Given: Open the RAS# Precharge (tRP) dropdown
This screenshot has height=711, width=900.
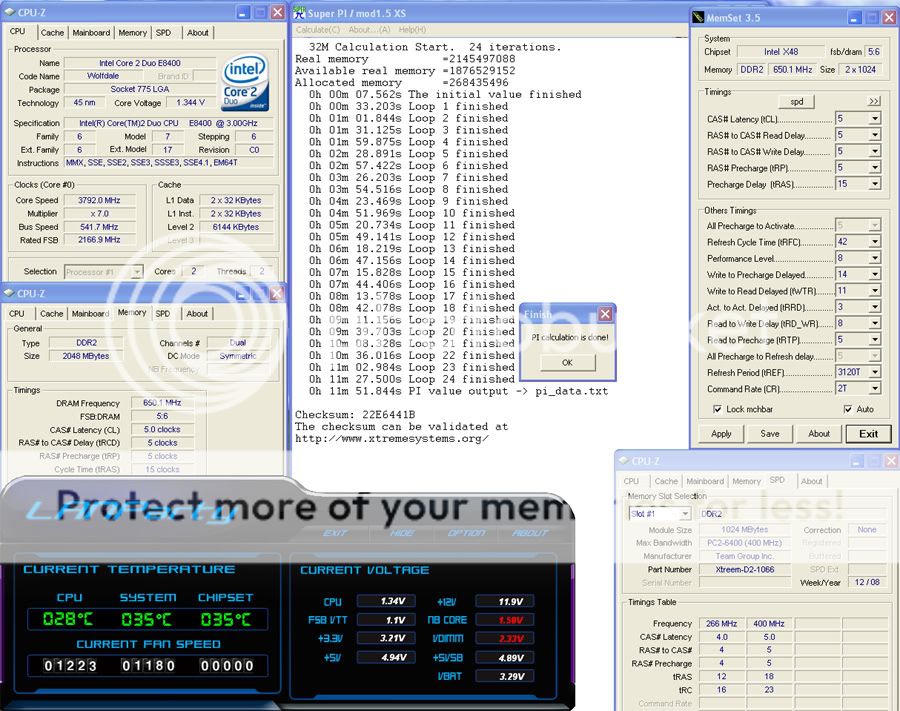Looking at the screenshot, I should coord(874,168).
